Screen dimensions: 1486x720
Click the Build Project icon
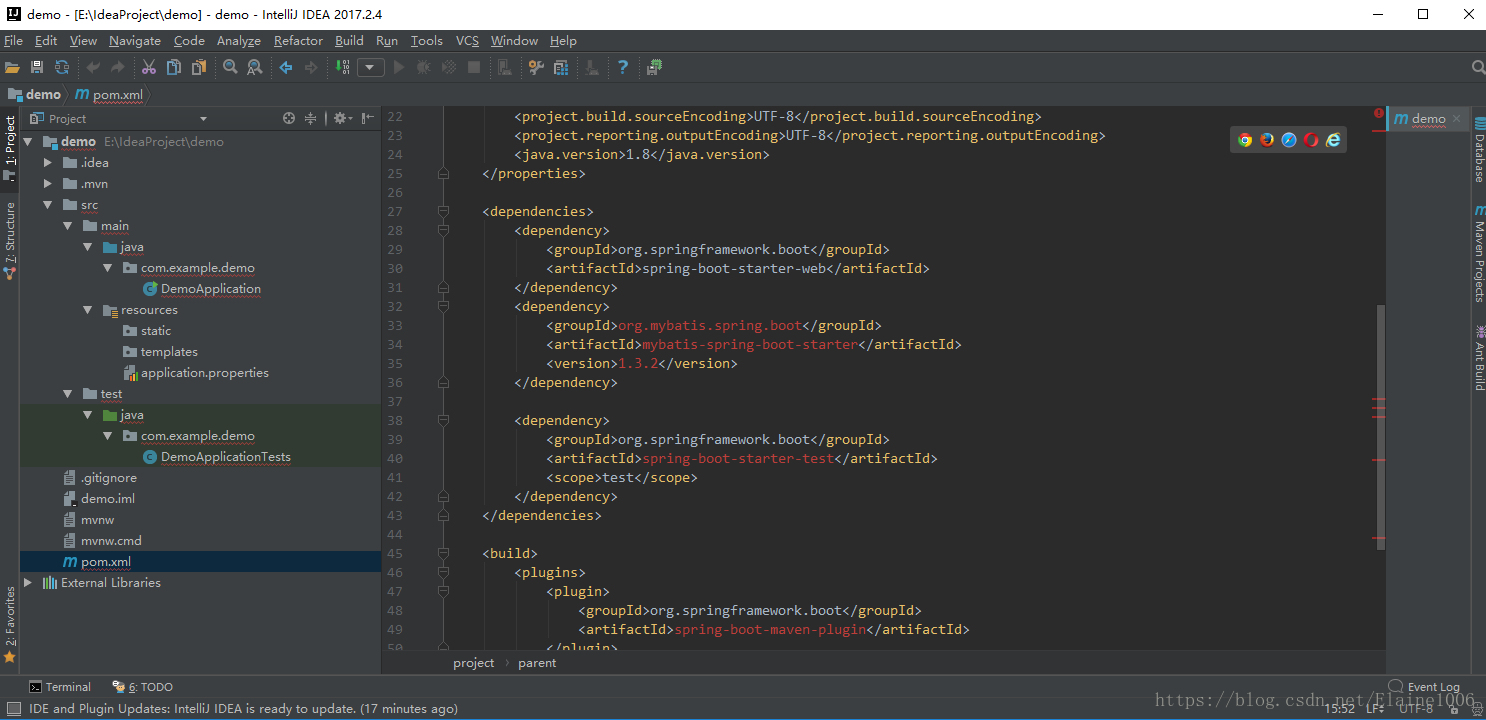click(x=343, y=67)
